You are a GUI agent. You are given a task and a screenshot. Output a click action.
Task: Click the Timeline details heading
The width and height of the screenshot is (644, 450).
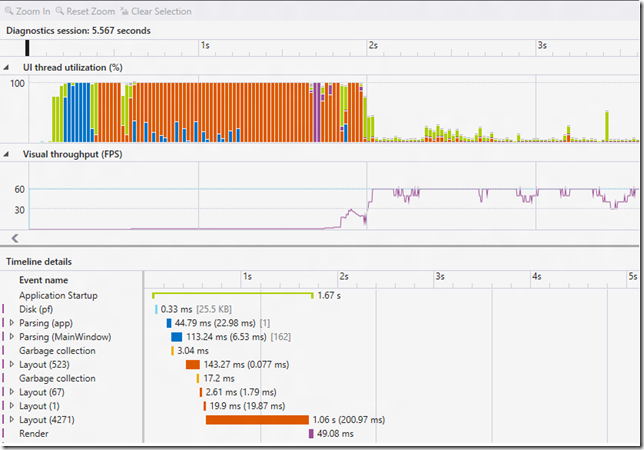[x=39, y=262]
